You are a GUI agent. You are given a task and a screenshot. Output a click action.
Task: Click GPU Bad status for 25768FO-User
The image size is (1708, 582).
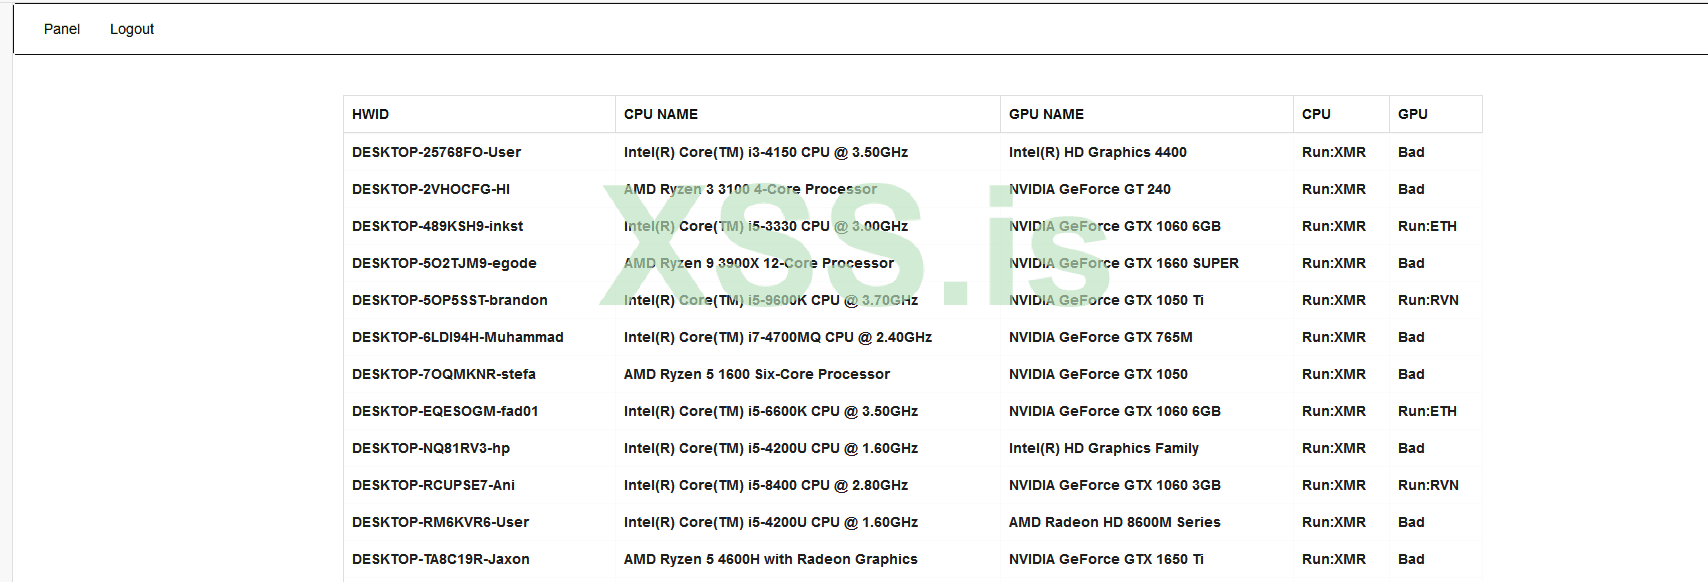[x=1411, y=152]
